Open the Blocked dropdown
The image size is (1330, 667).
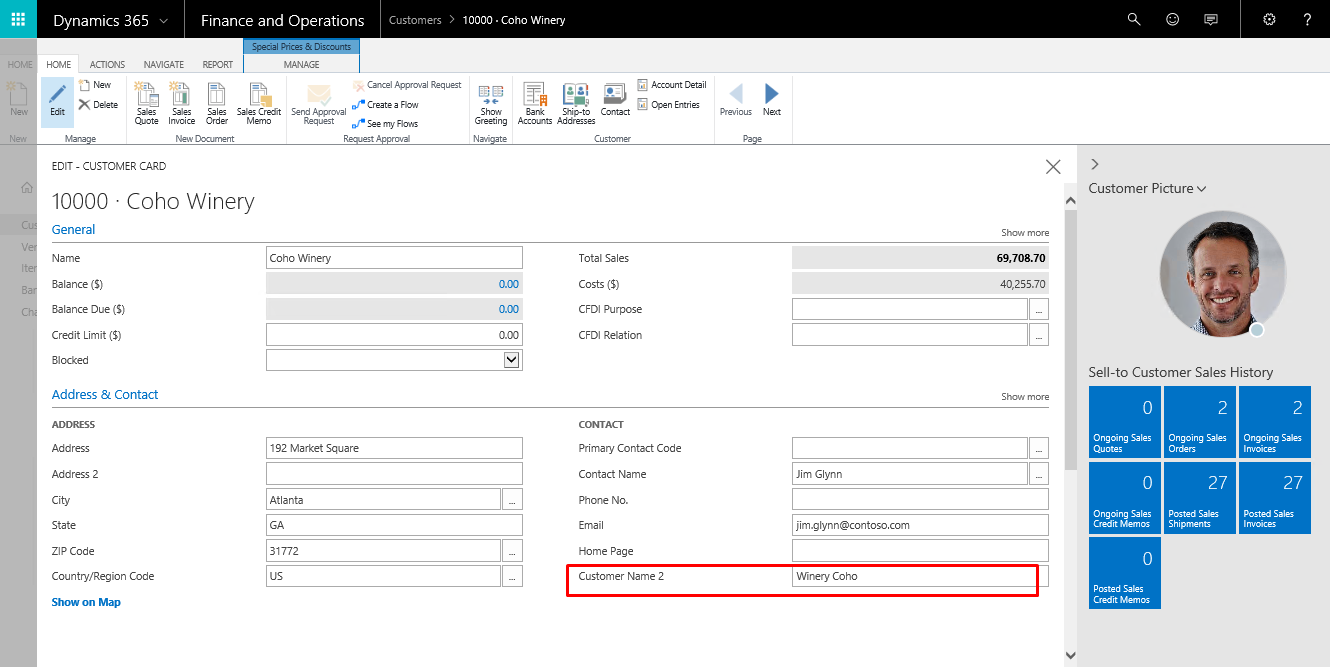(x=512, y=360)
